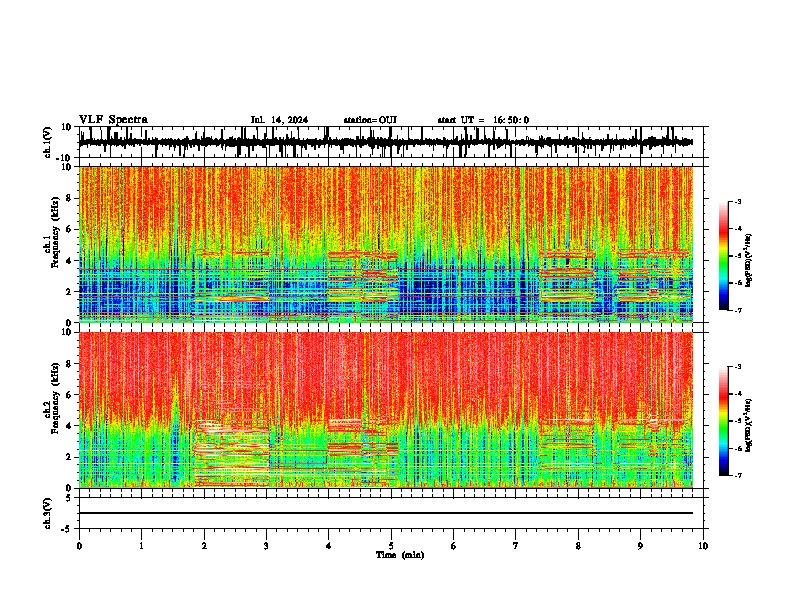Screen dimensions: 792x612
Task: Click the 0 tick on the time axis
Action: [x=79, y=546]
